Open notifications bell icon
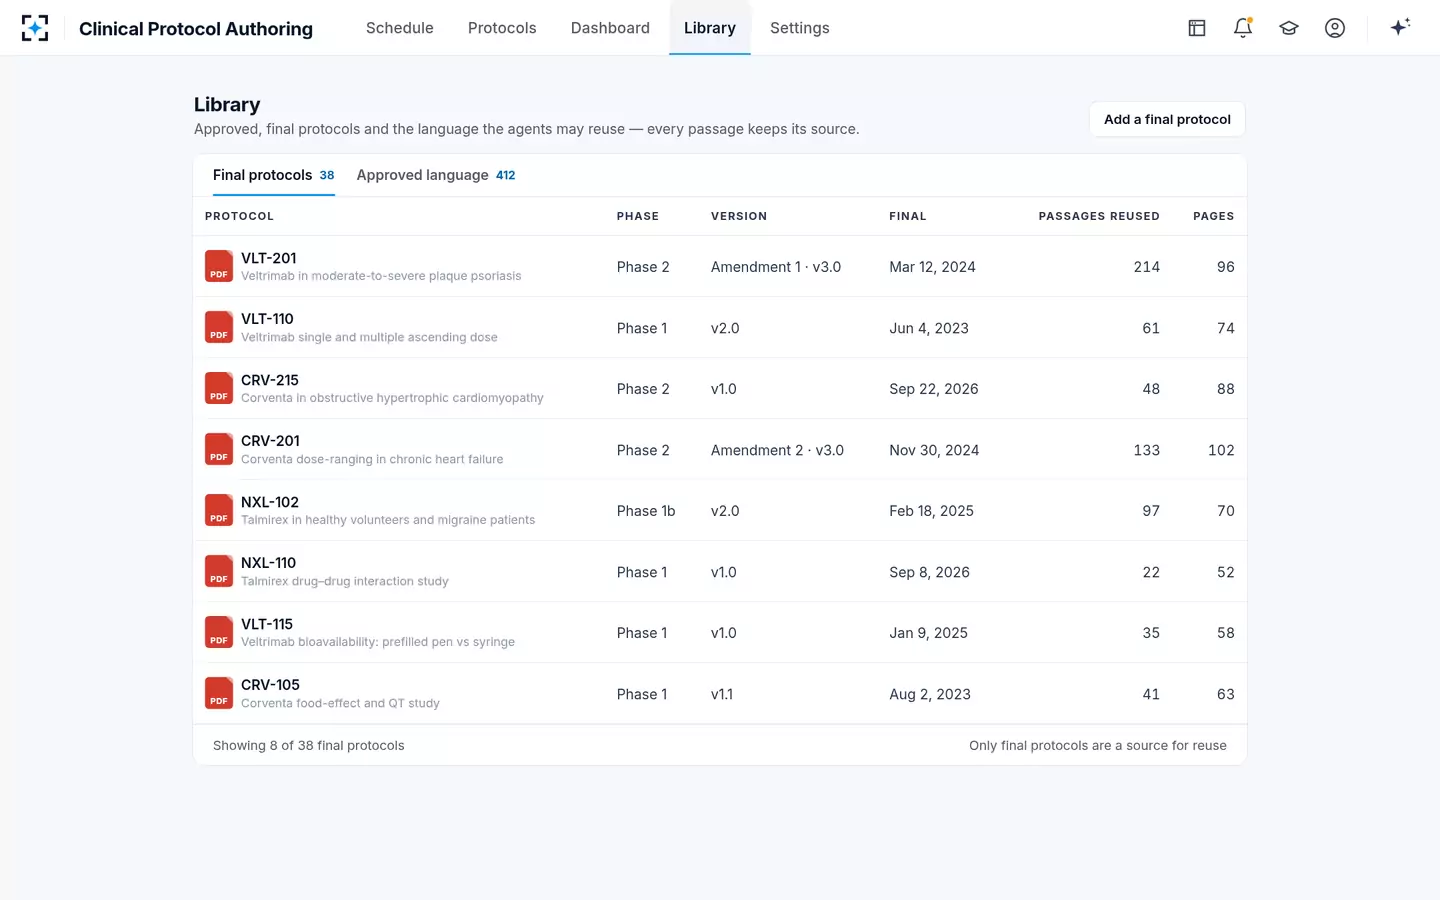Viewport: 1440px width, 900px height. tap(1243, 28)
